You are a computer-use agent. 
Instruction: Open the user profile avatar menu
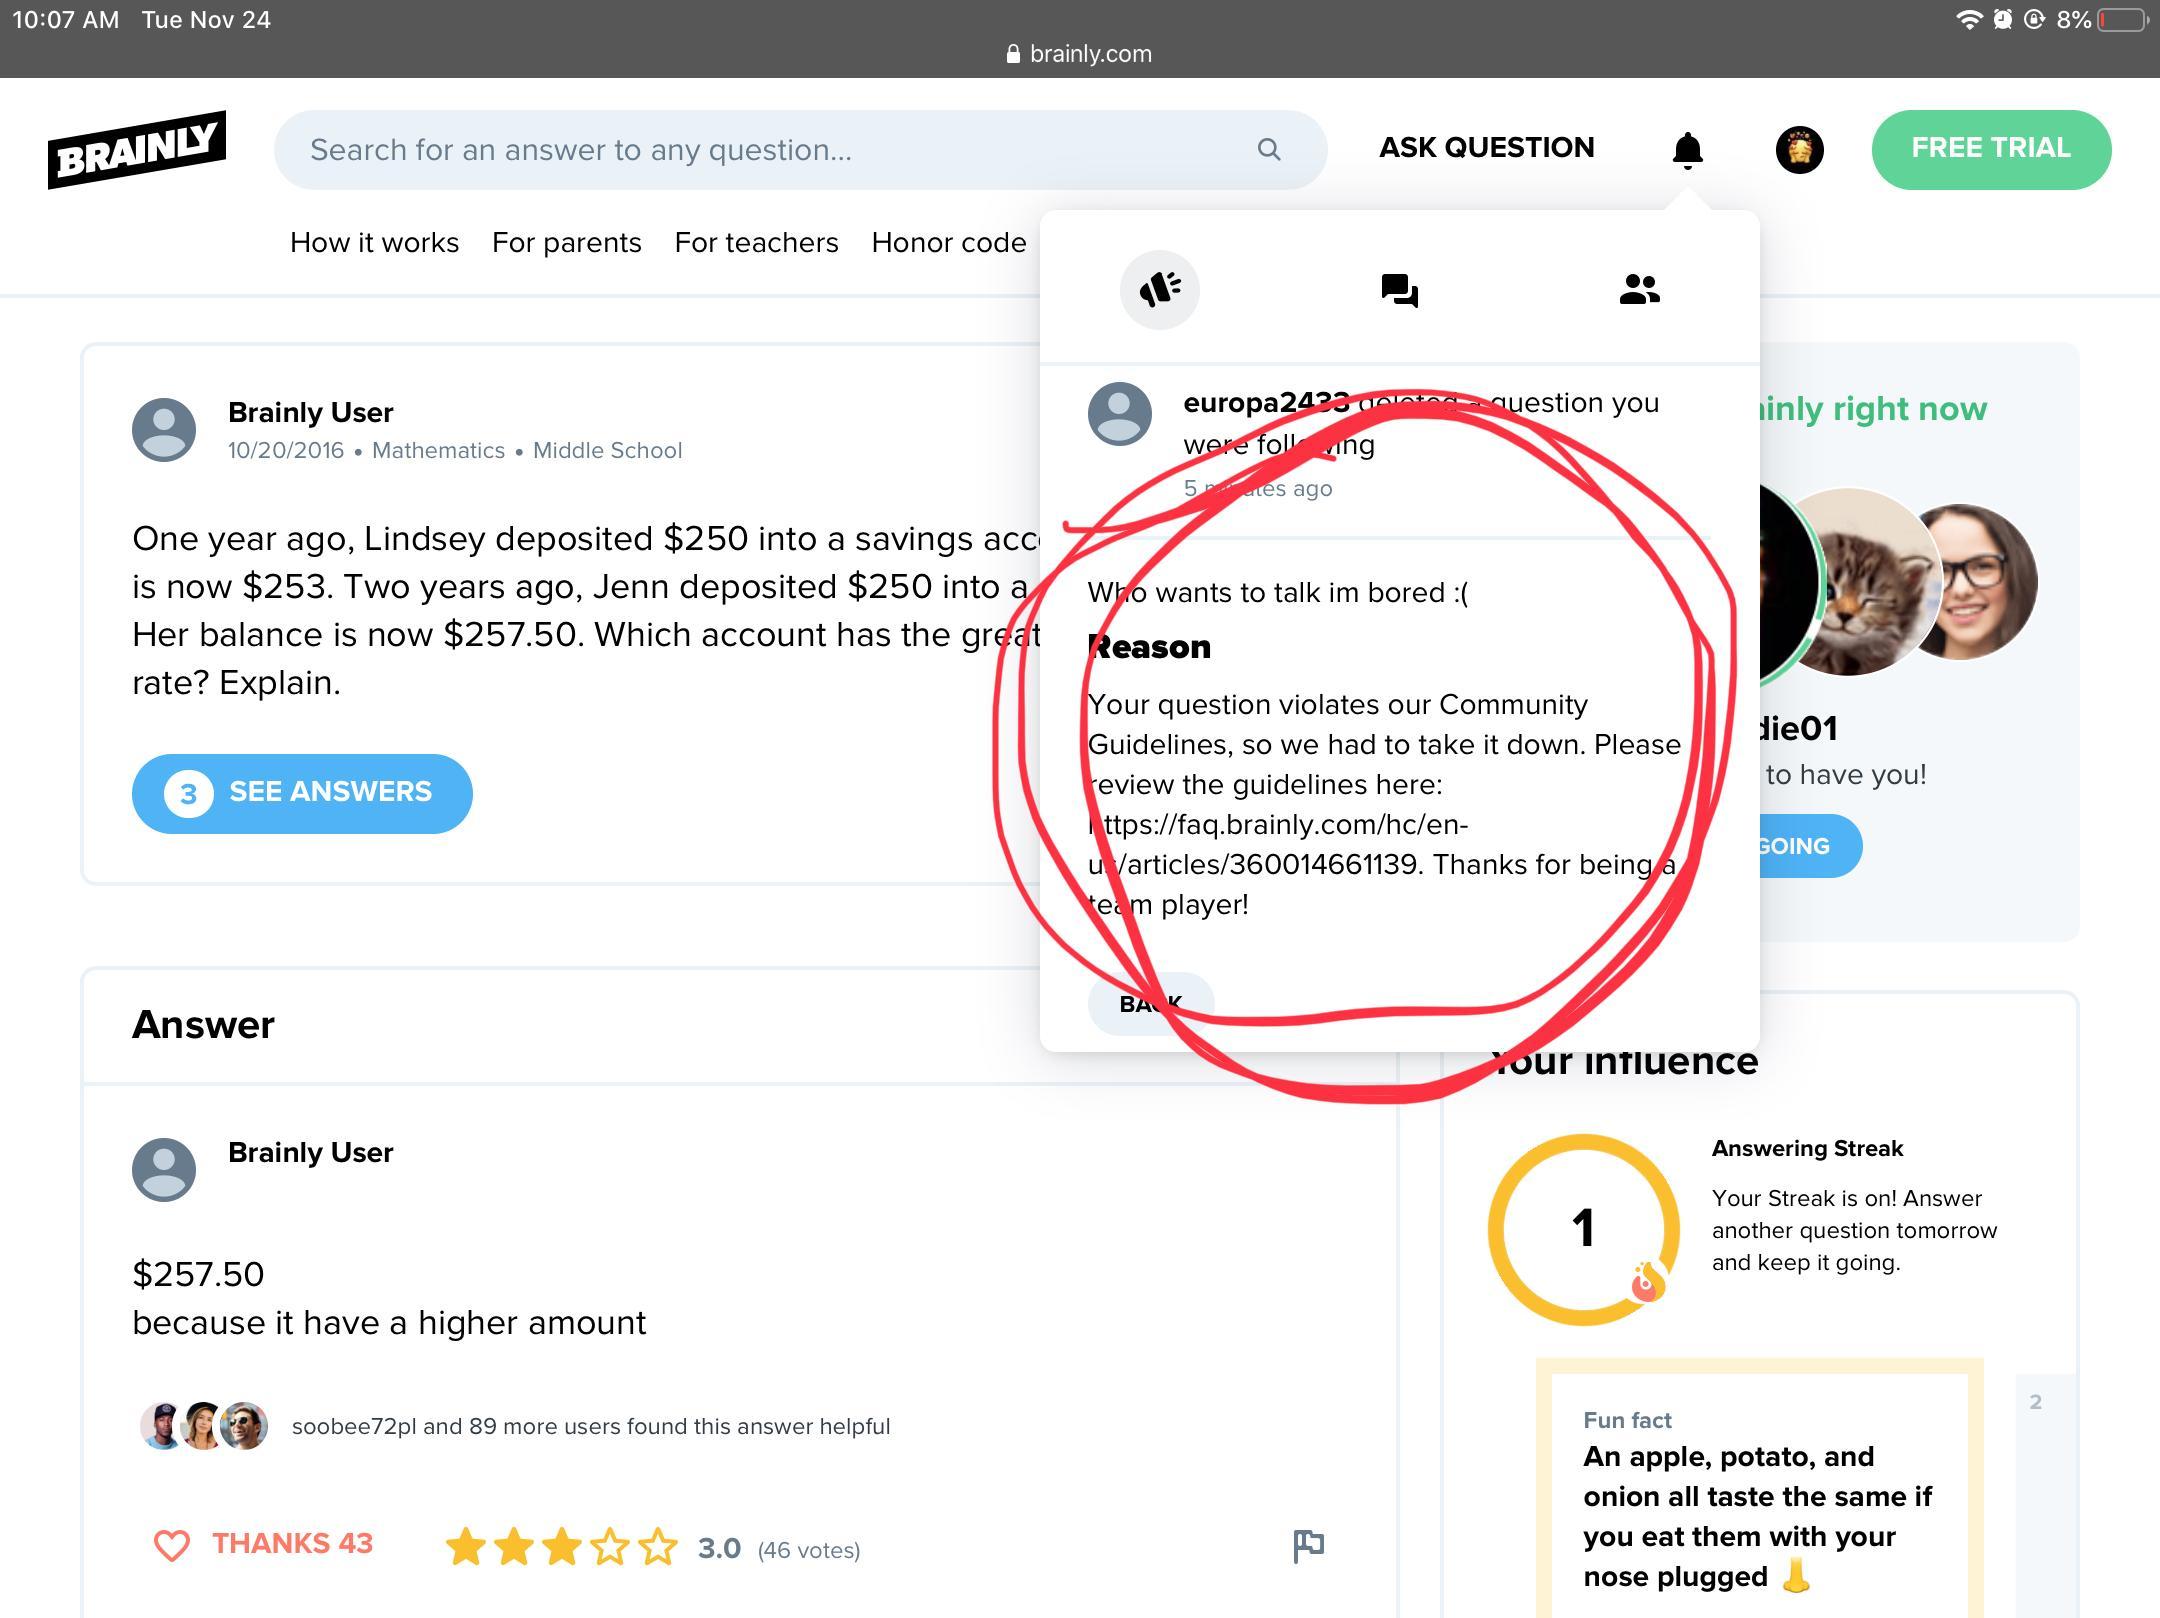tap(1799, 150)
